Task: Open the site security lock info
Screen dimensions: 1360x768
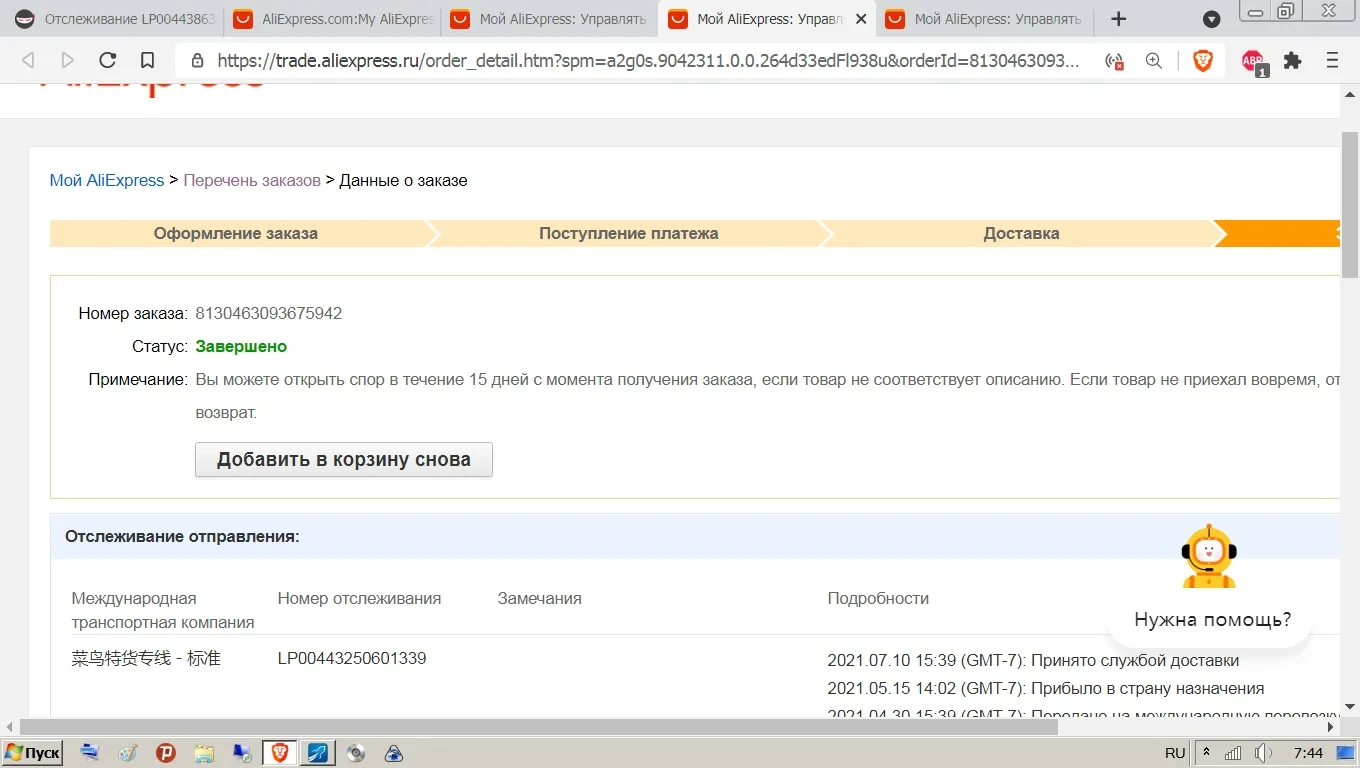Action: click(x=197, y=61)
